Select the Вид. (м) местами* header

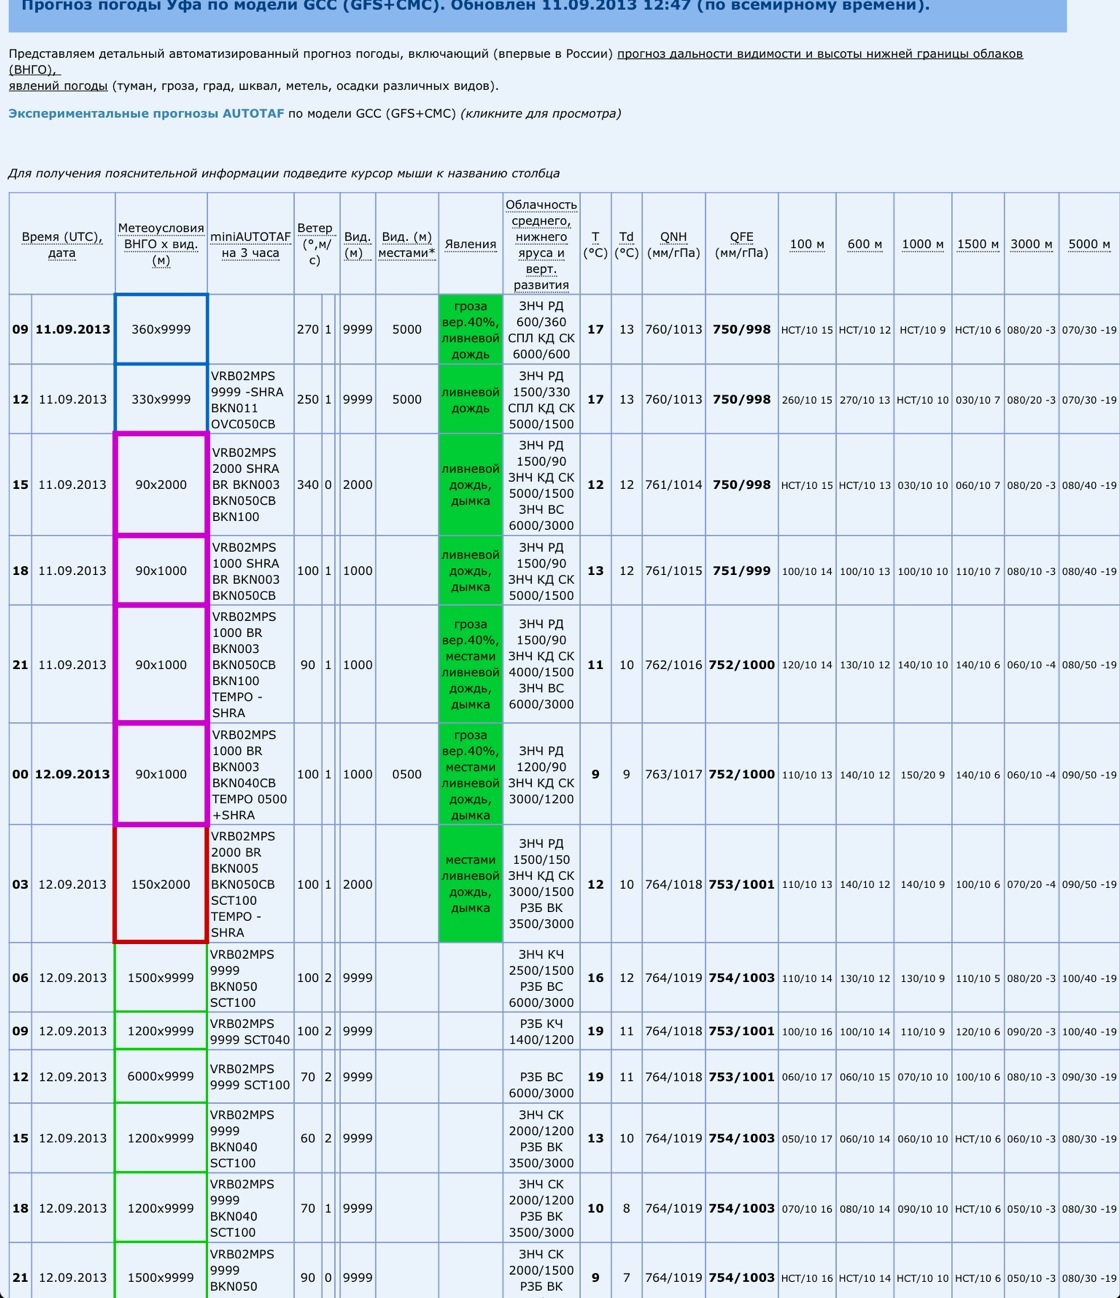pyautogui.click(x=407, y=245)
